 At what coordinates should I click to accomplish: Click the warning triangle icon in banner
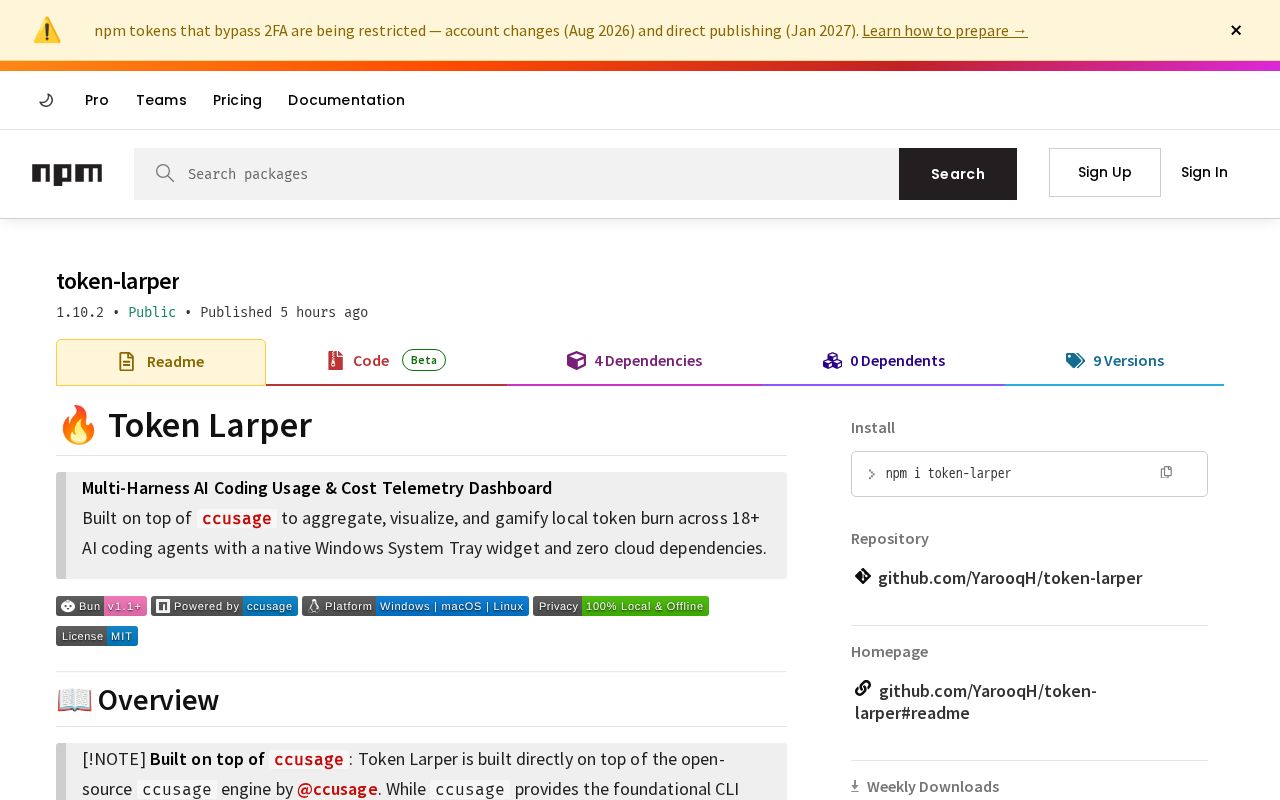[x=47, y=30]
